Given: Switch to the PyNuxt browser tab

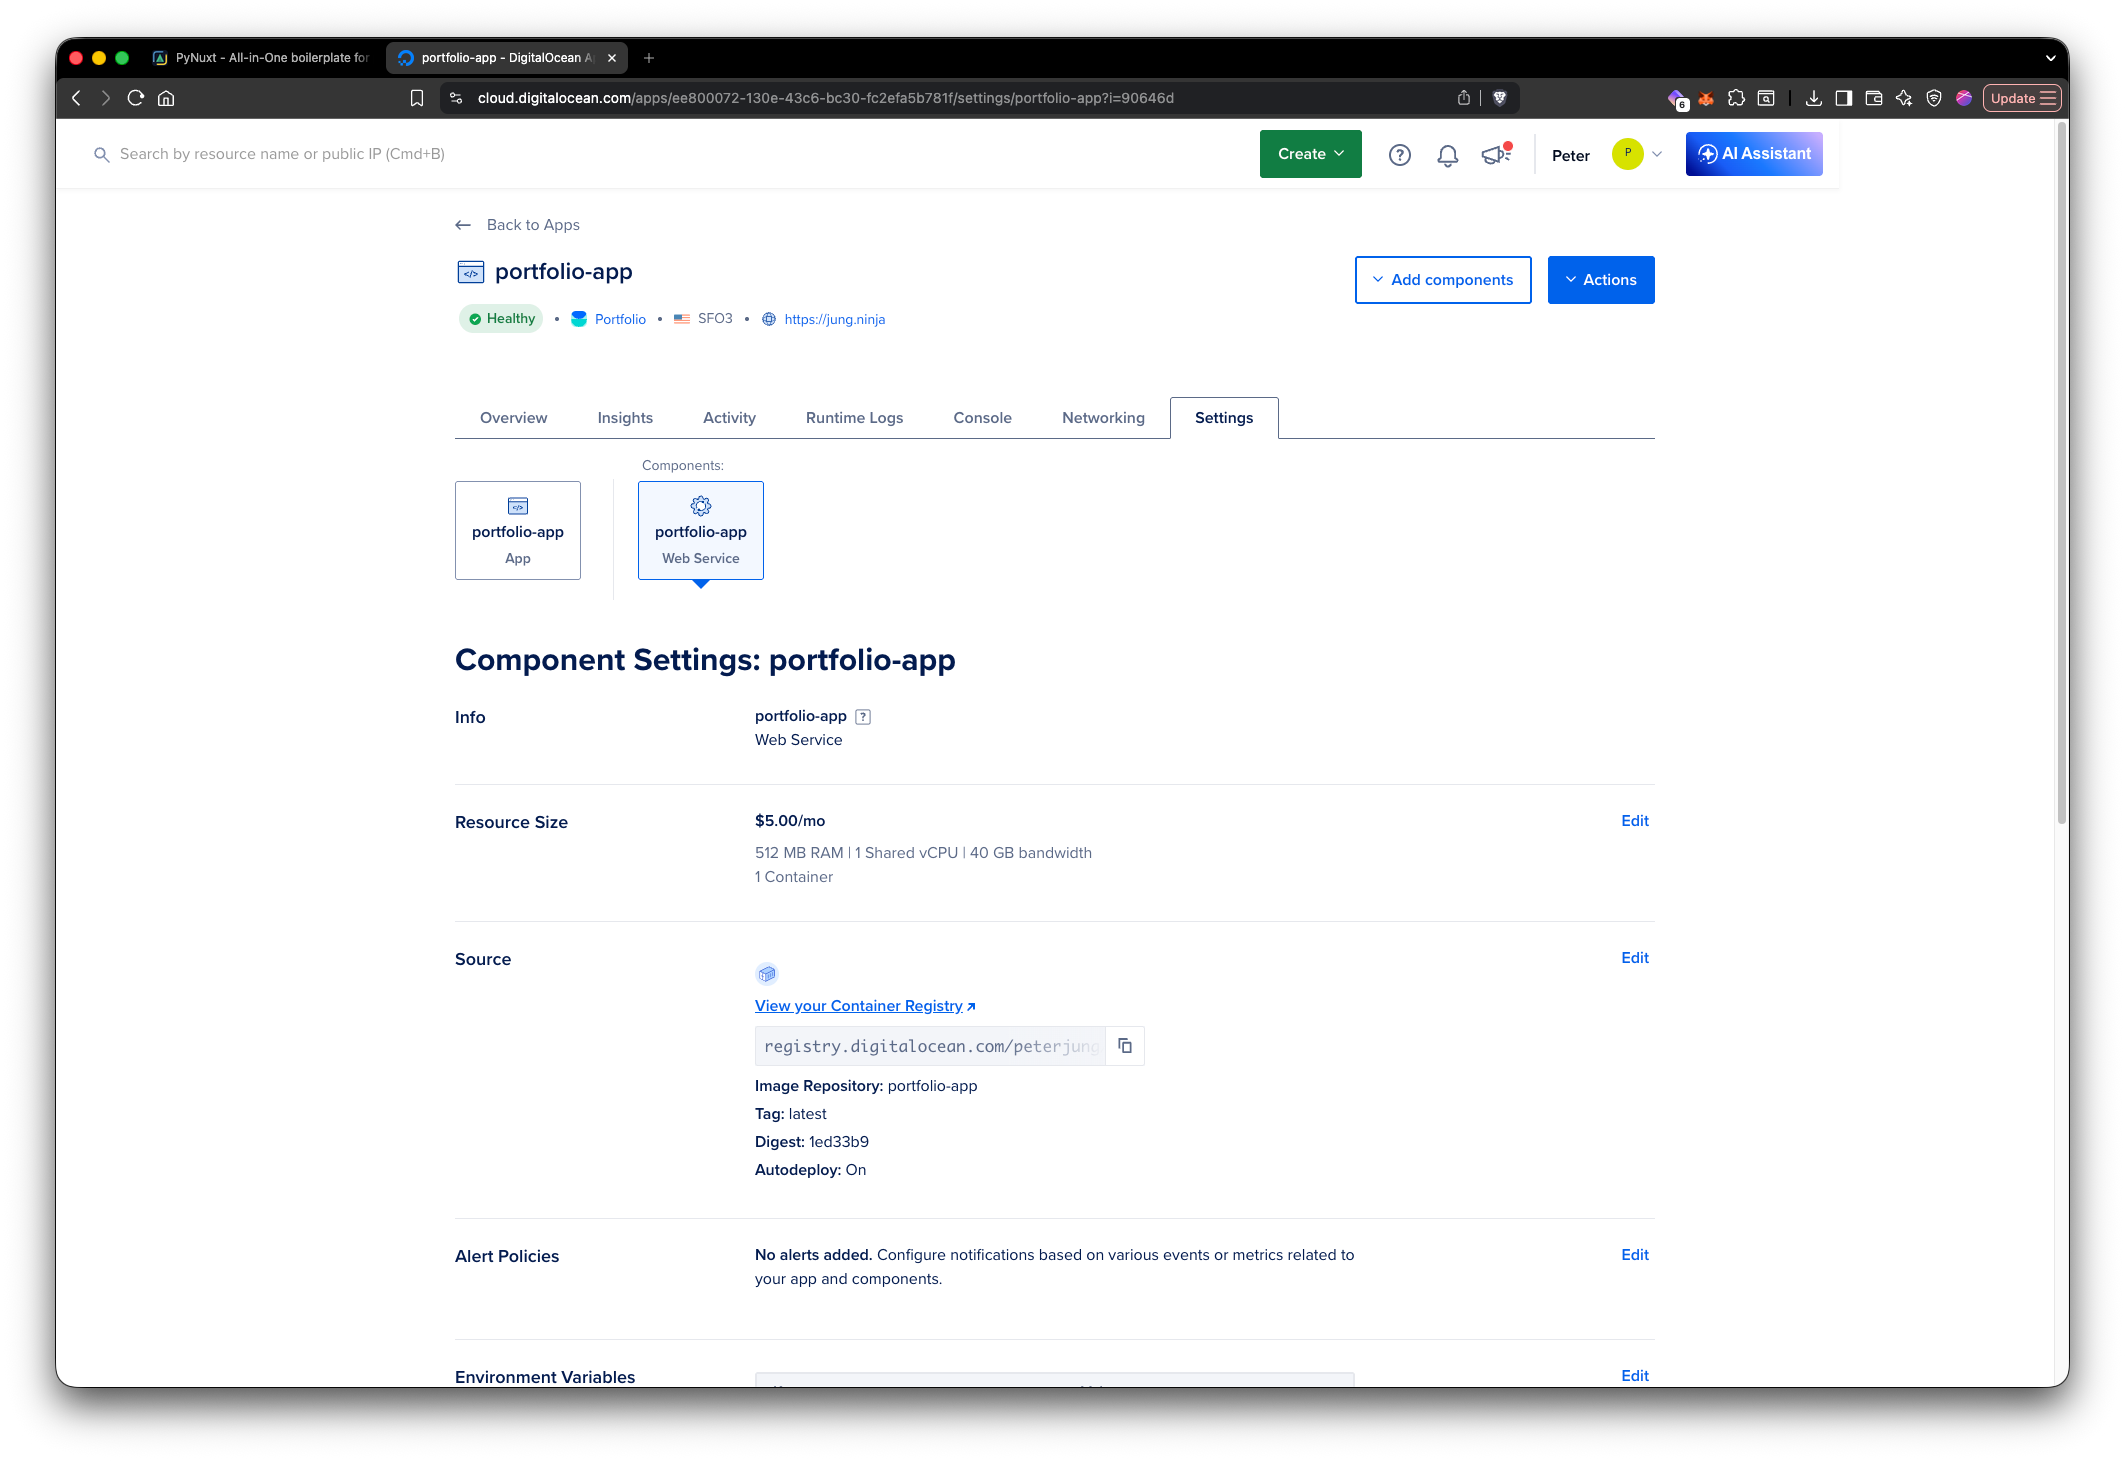Looking at the screenshot, I should pyautogui.click(x=262, y=58).
